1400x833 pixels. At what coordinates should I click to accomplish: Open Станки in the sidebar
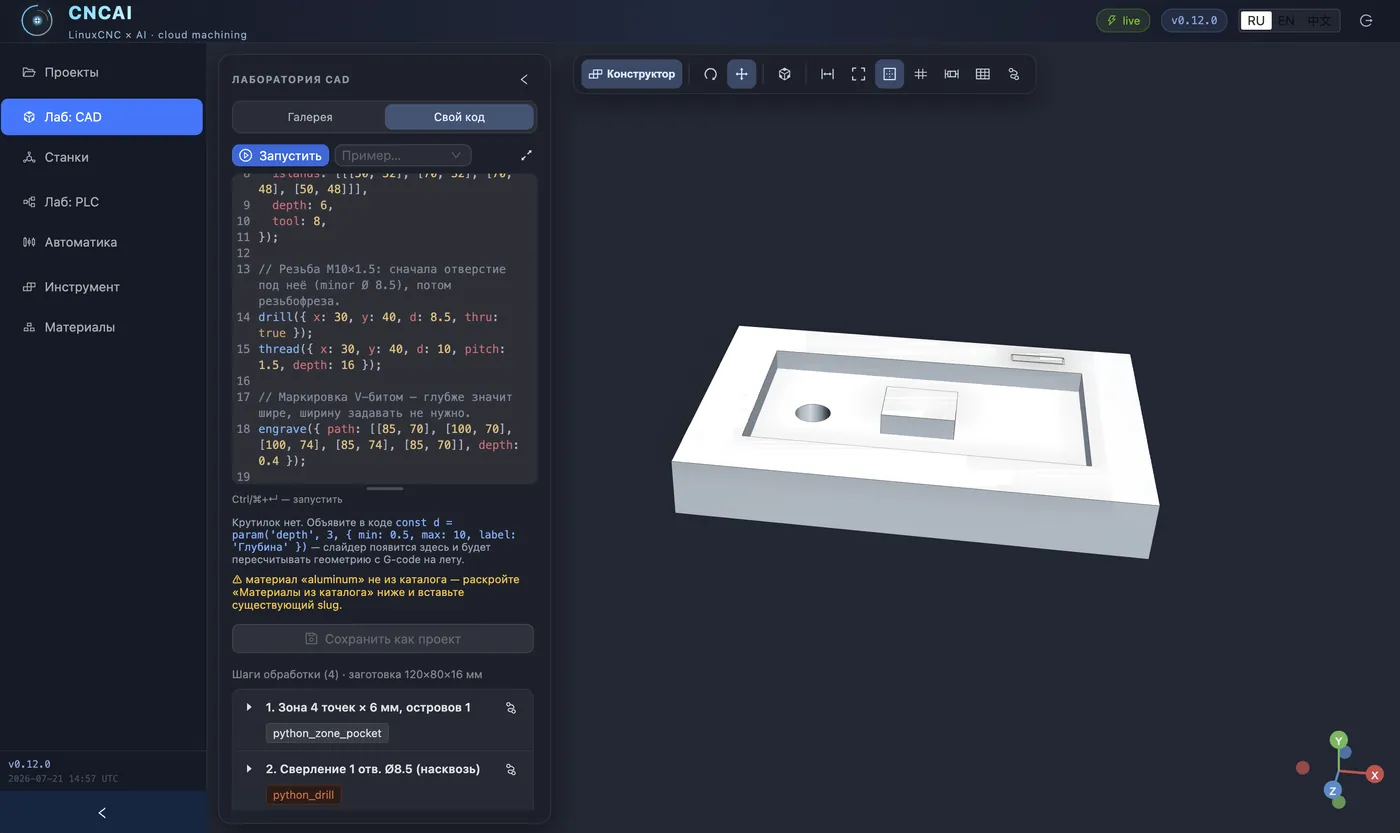(102, 157)
